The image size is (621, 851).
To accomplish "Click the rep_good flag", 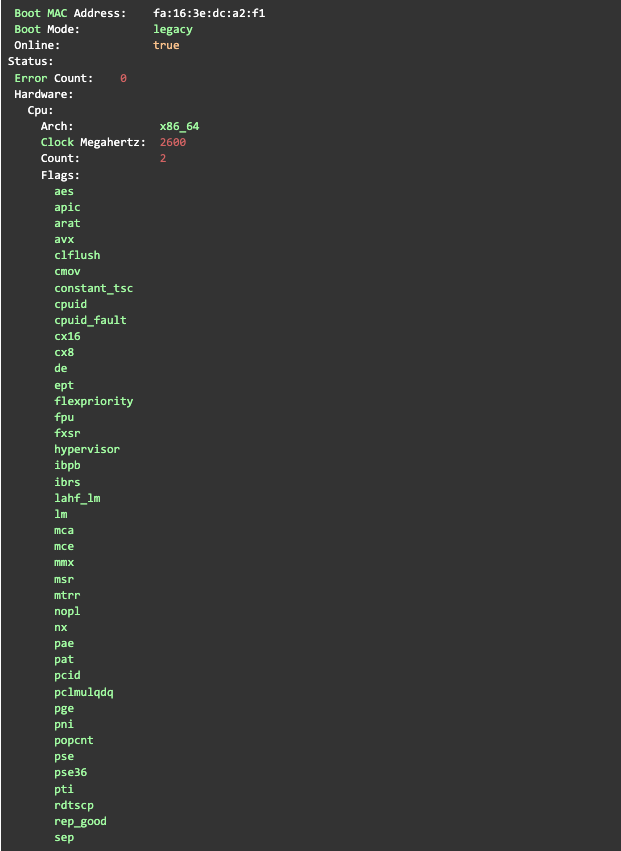I will [x=80, y=822].
